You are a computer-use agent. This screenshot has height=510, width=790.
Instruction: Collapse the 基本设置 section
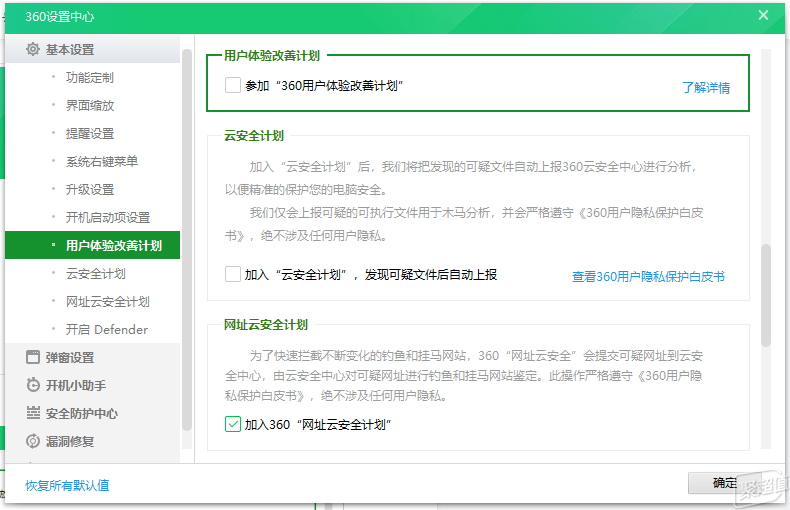[x=92, y=49]
